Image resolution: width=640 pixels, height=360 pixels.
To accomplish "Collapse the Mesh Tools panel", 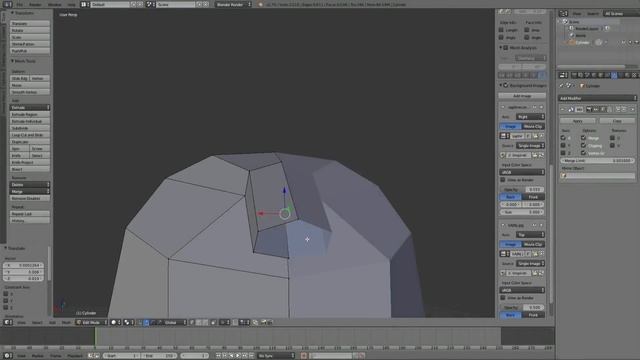I will click(12, 61).
